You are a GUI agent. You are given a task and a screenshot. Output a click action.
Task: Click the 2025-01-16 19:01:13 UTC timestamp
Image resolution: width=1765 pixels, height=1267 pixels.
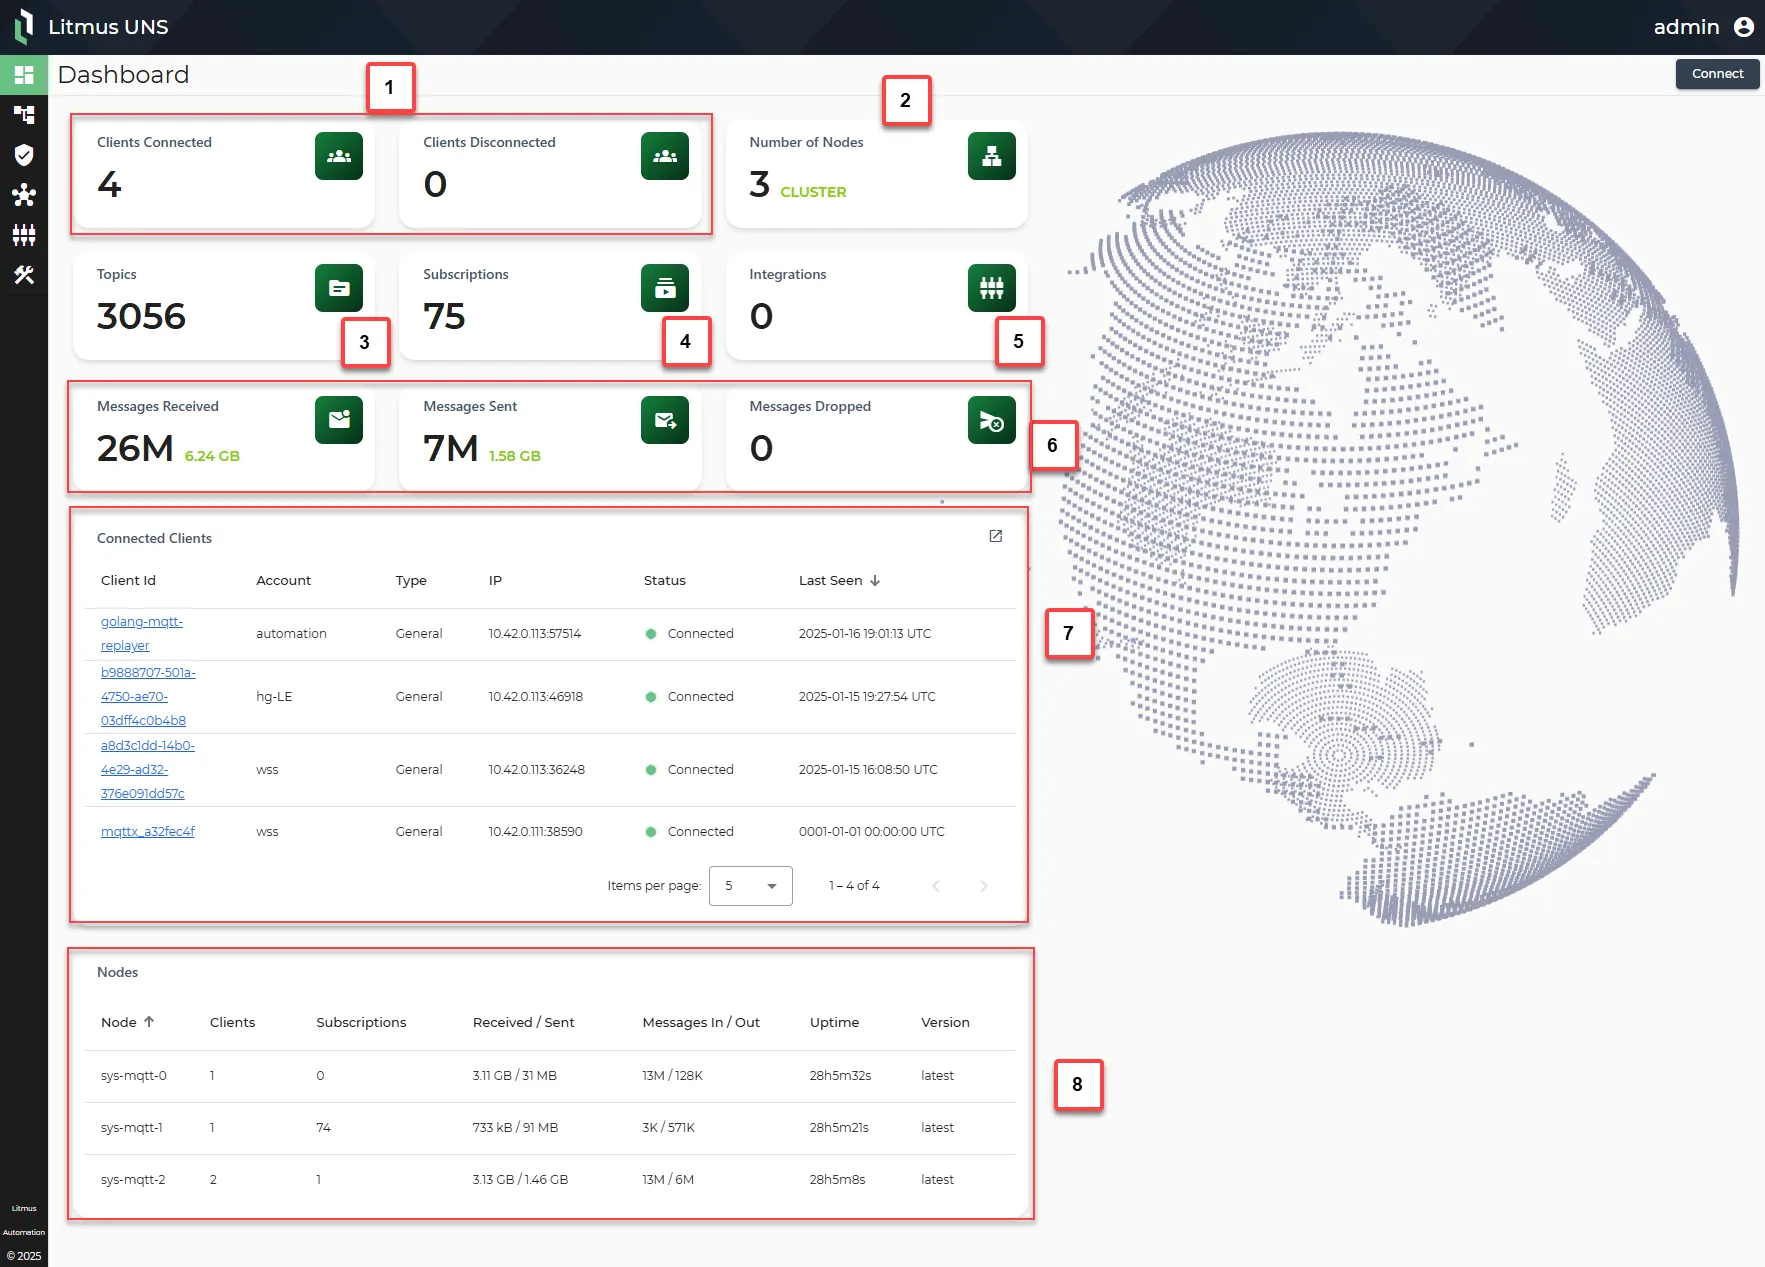click(865, 634)
